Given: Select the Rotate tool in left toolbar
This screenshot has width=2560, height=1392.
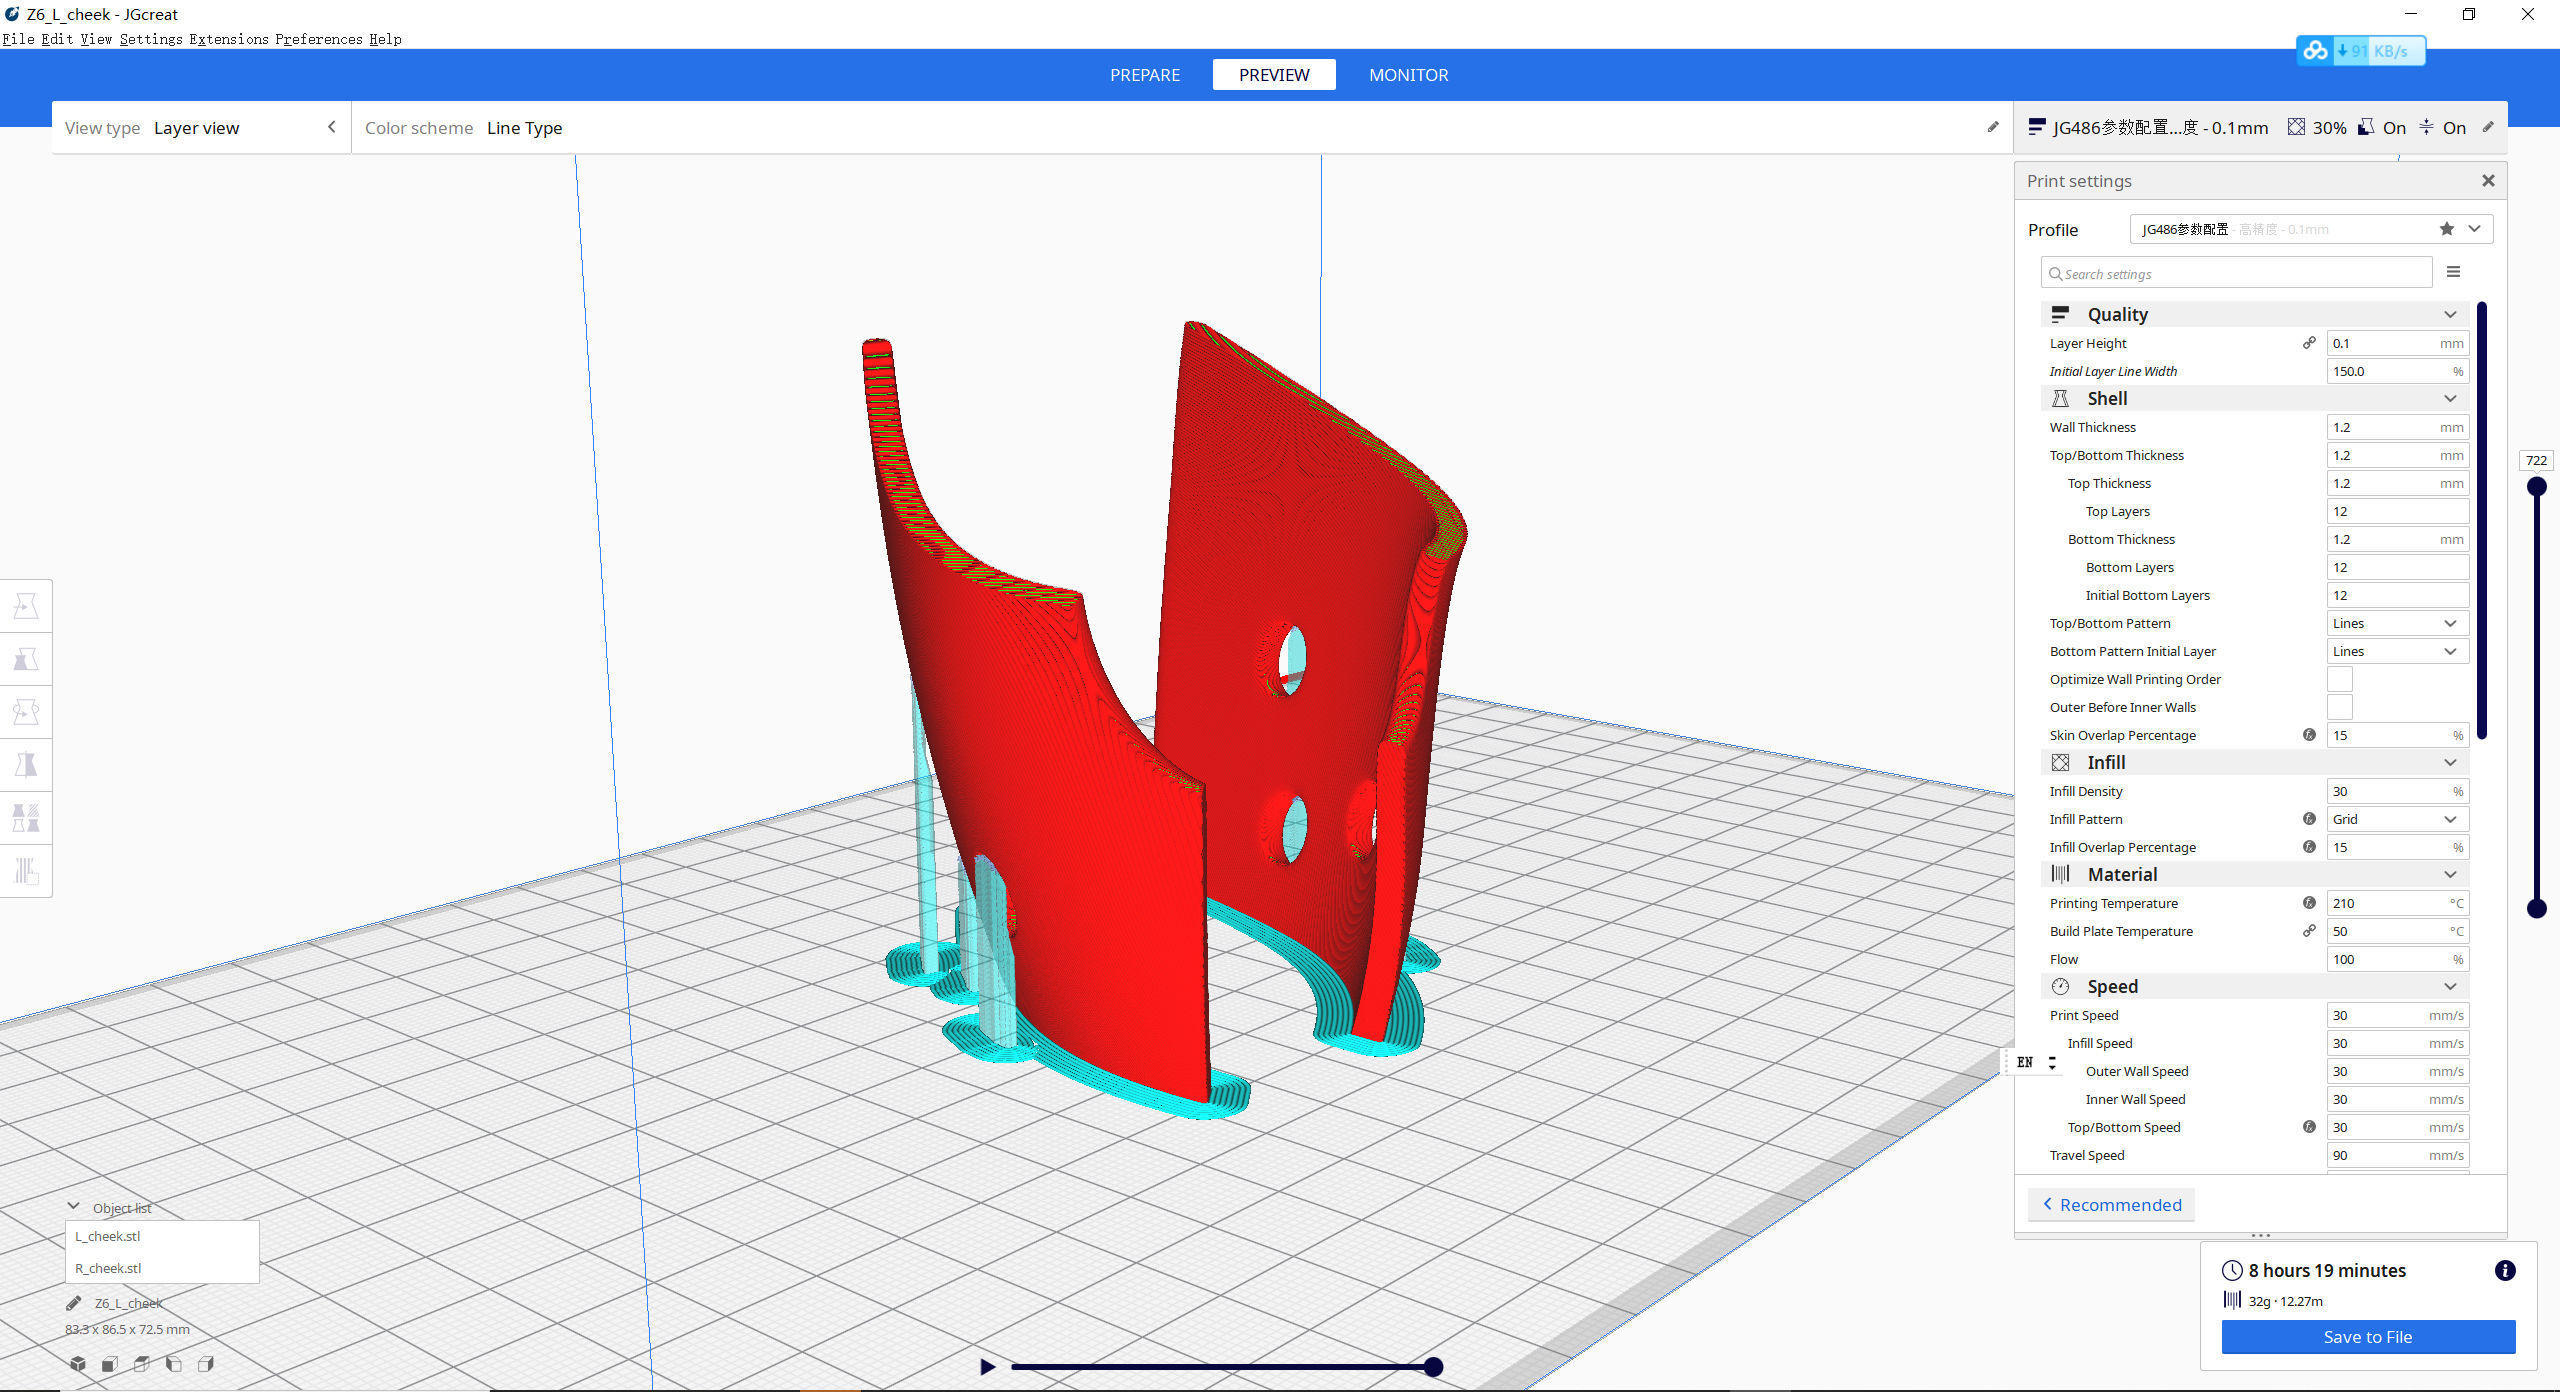Looking at the screenshot, I should tap(26, 712).
